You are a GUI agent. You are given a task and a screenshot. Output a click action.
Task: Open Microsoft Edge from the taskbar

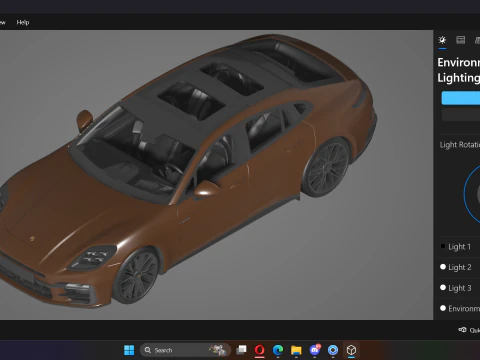[278, 350]
